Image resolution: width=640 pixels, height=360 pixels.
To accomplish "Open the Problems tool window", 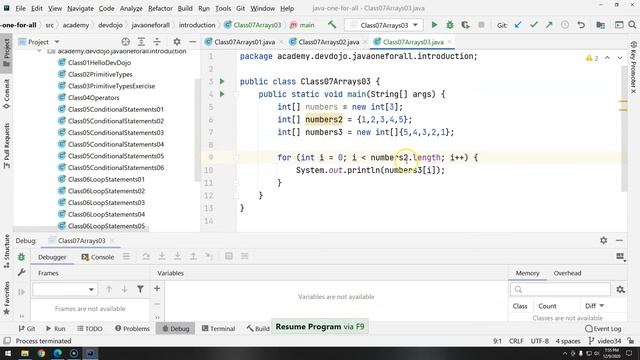I will (132, 328).
